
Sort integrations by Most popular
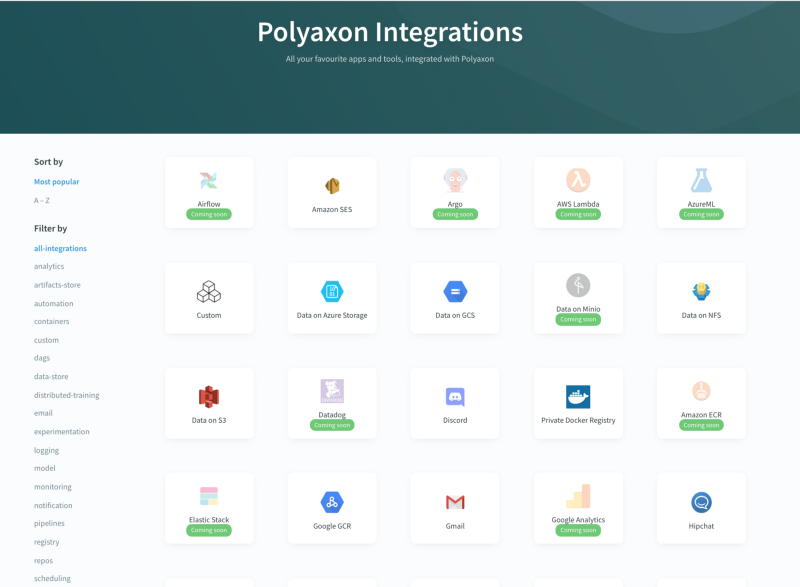pos(57,182)
